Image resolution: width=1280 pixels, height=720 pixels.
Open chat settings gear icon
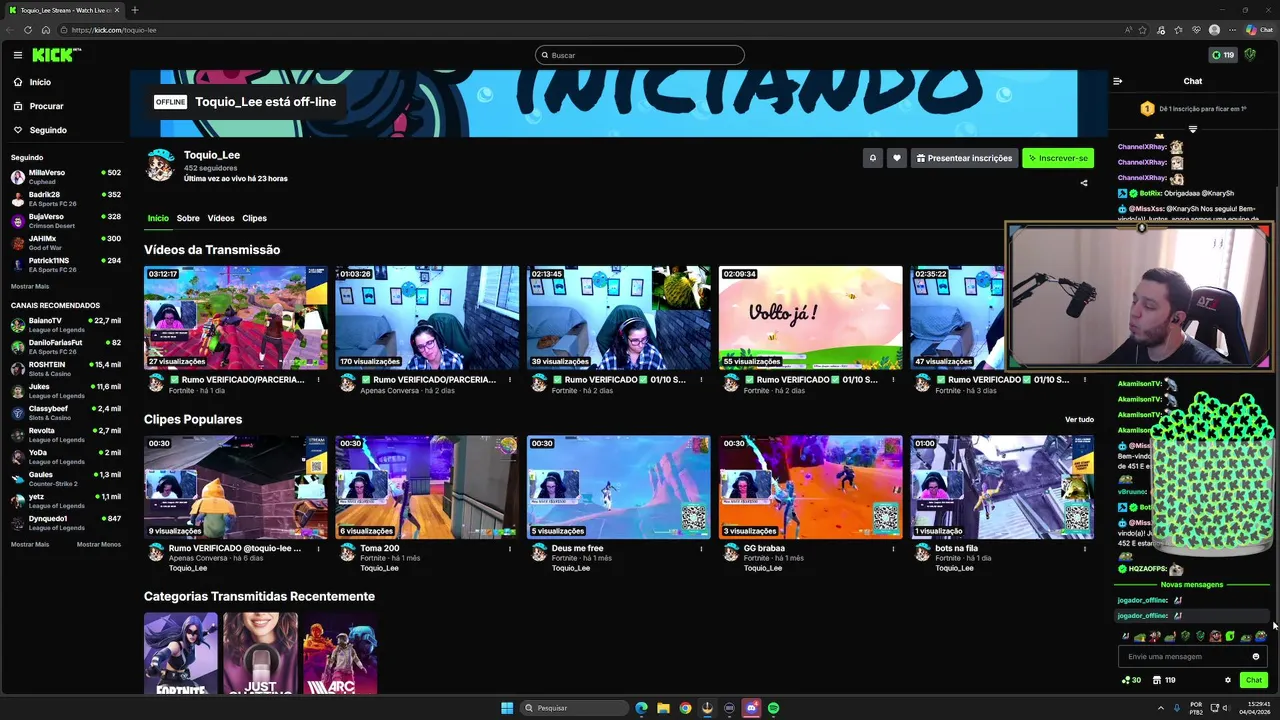click(x=1228, y=680)
